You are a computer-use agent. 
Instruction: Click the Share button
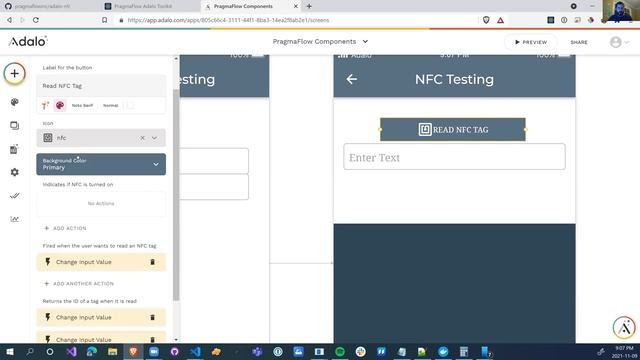(x=579, y=42)
